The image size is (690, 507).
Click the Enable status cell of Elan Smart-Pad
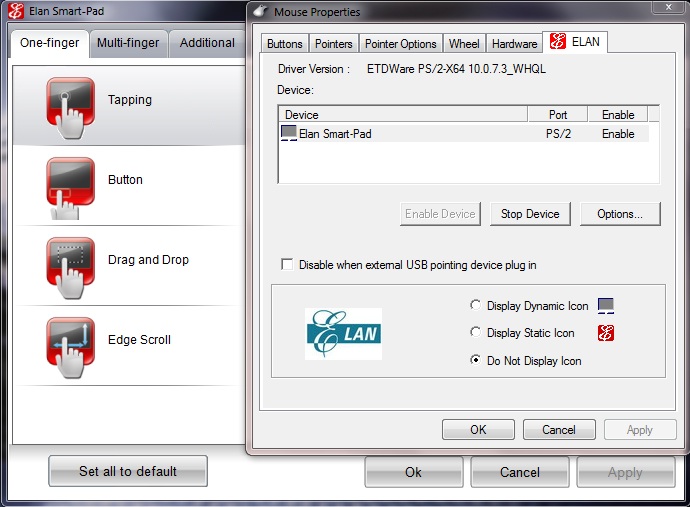pos(618,134)
